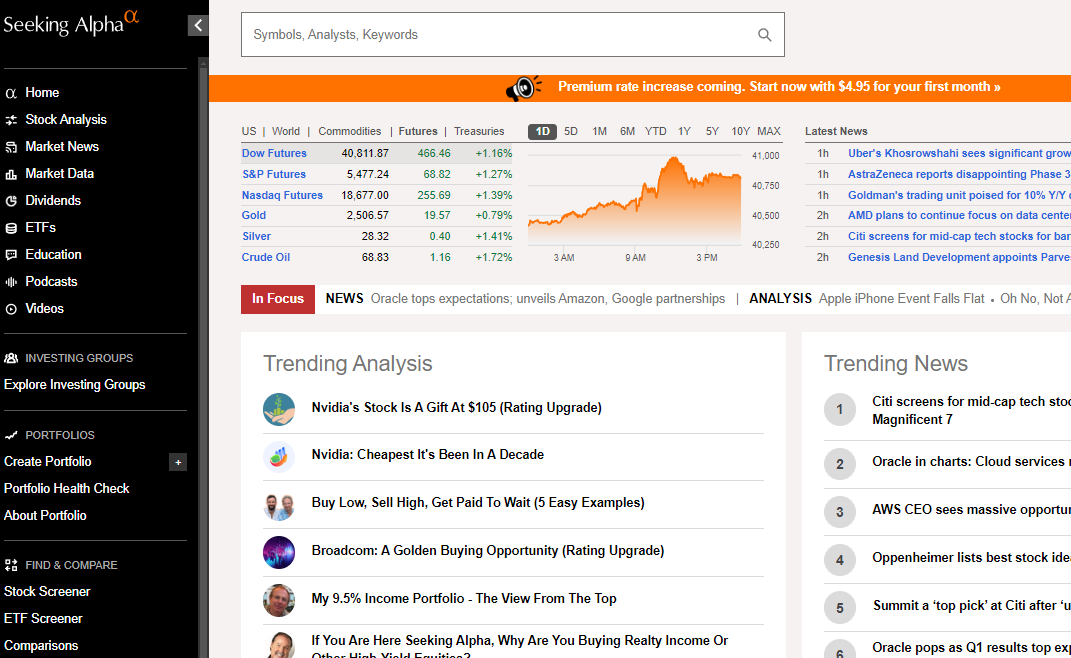
Task: Click the Find & Compare grid icon
Action: [x=11, y=565]
